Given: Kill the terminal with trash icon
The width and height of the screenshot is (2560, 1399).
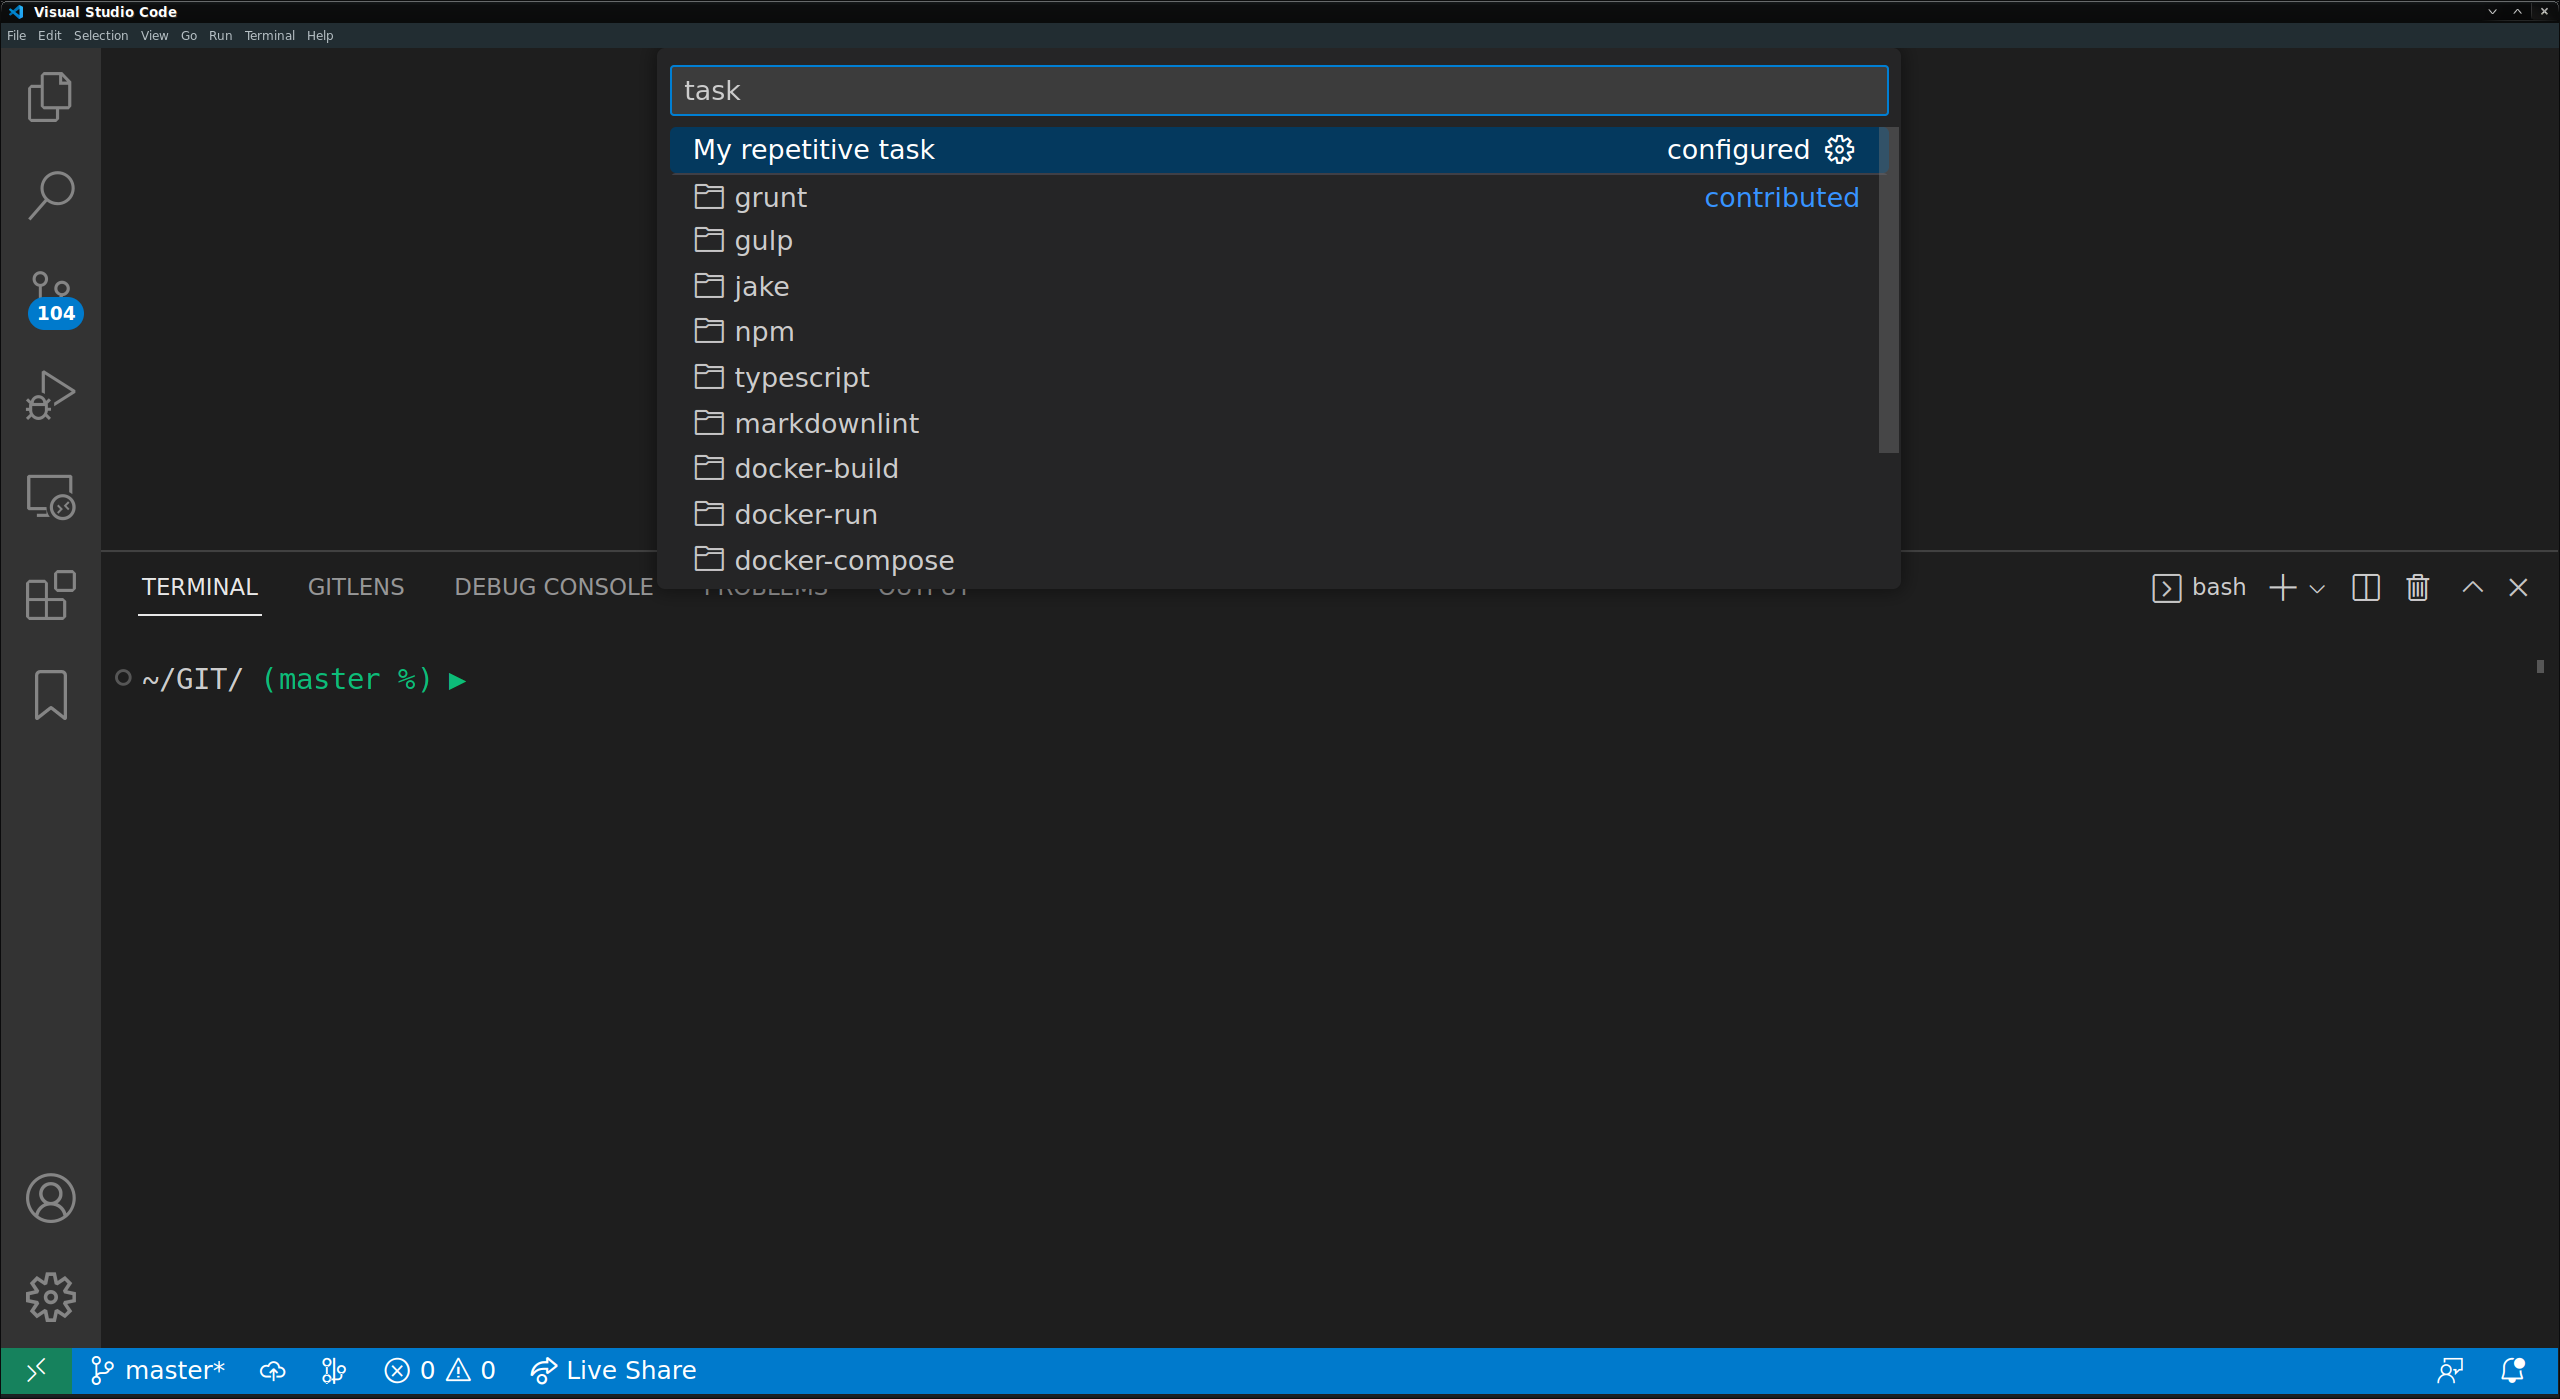Looking at the screenshot, I should point(2417,587).
